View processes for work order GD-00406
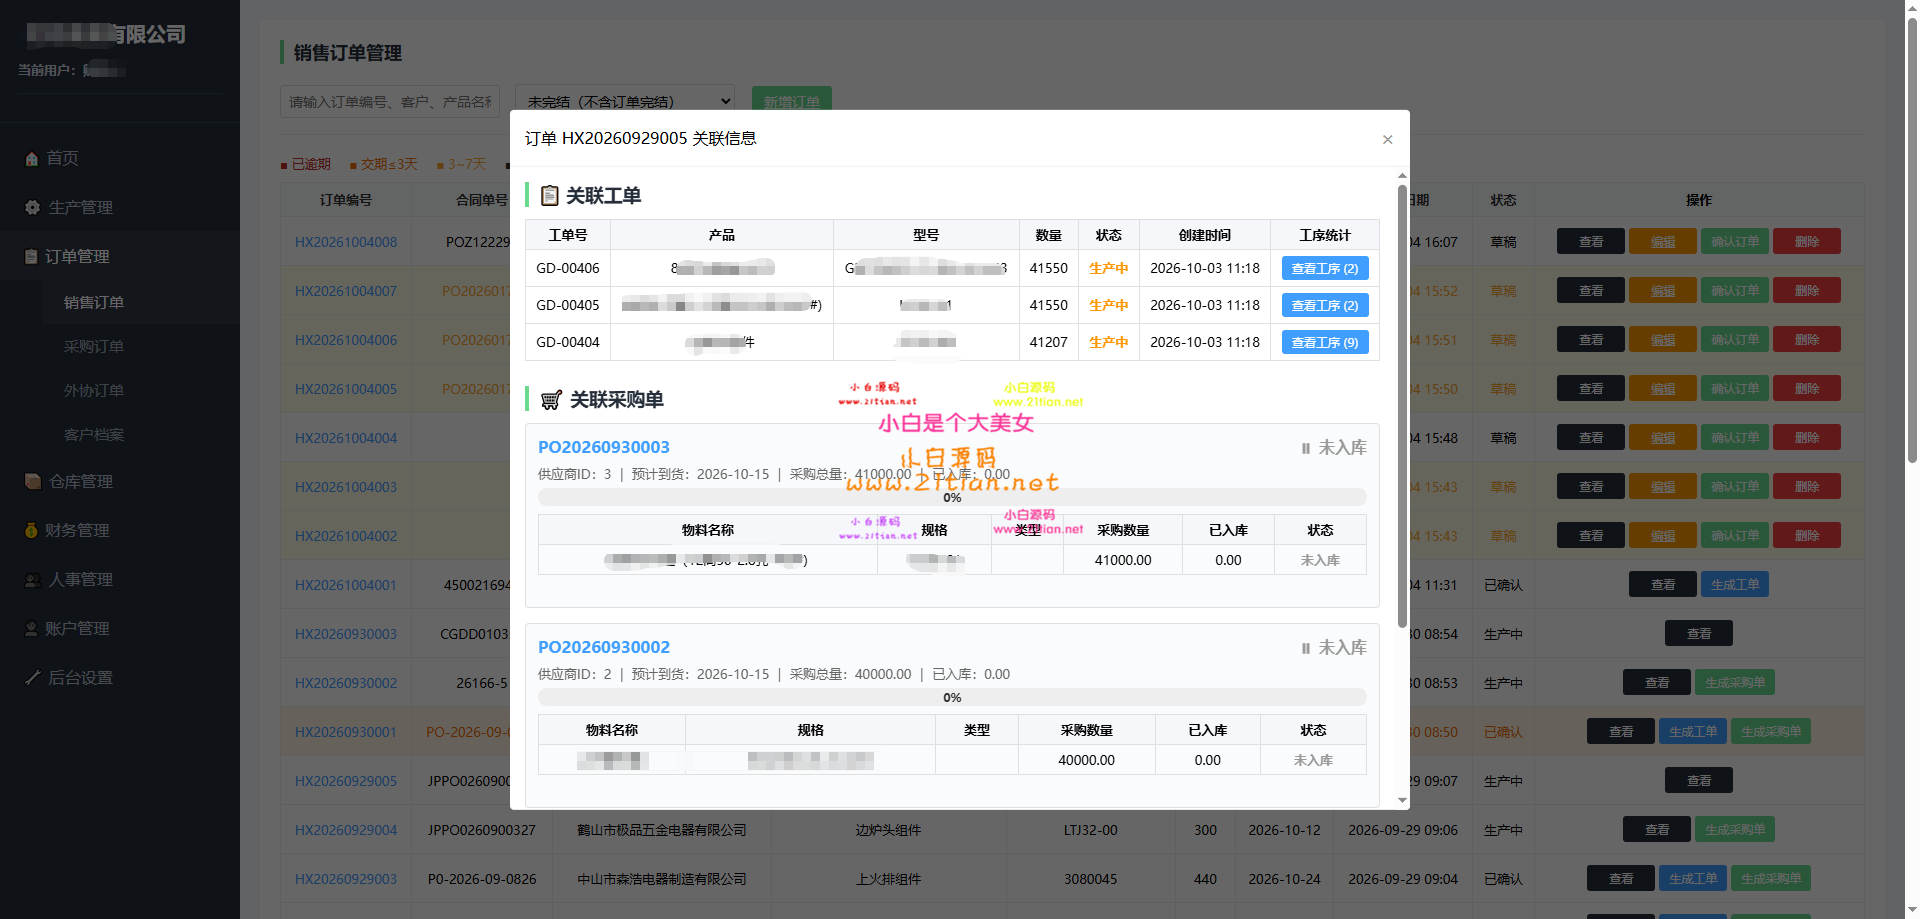This screenshot has width=1920, height=919. coord(1325,268)
